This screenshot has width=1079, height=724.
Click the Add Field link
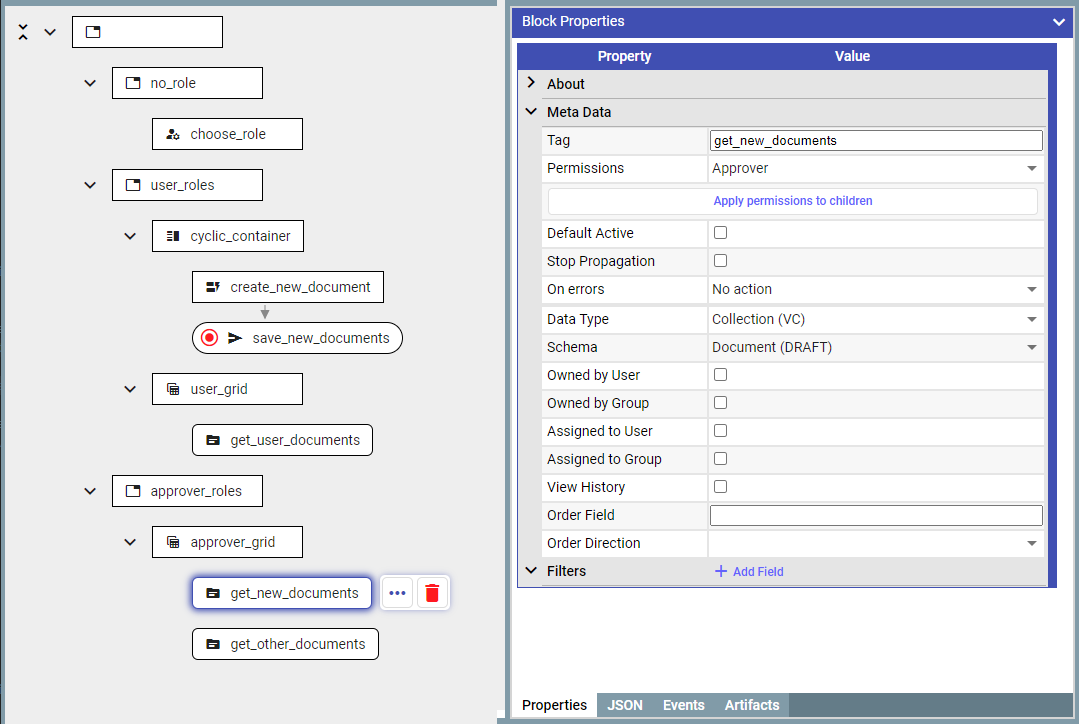click(749, 571)
